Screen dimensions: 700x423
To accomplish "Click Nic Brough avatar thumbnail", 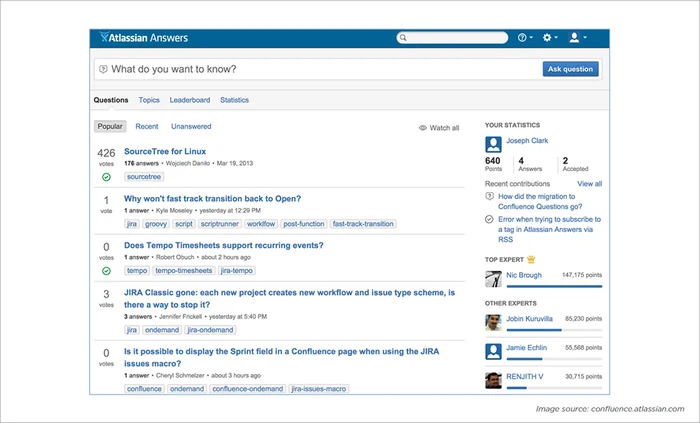I will pyautogui.click(x=493, y=279).
